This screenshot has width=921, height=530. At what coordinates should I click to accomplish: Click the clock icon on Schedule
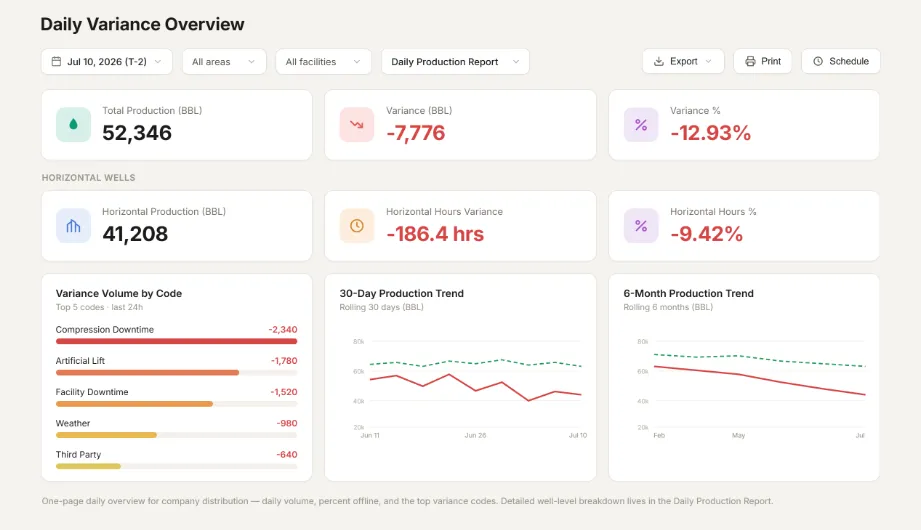click(x=818, y=61)
